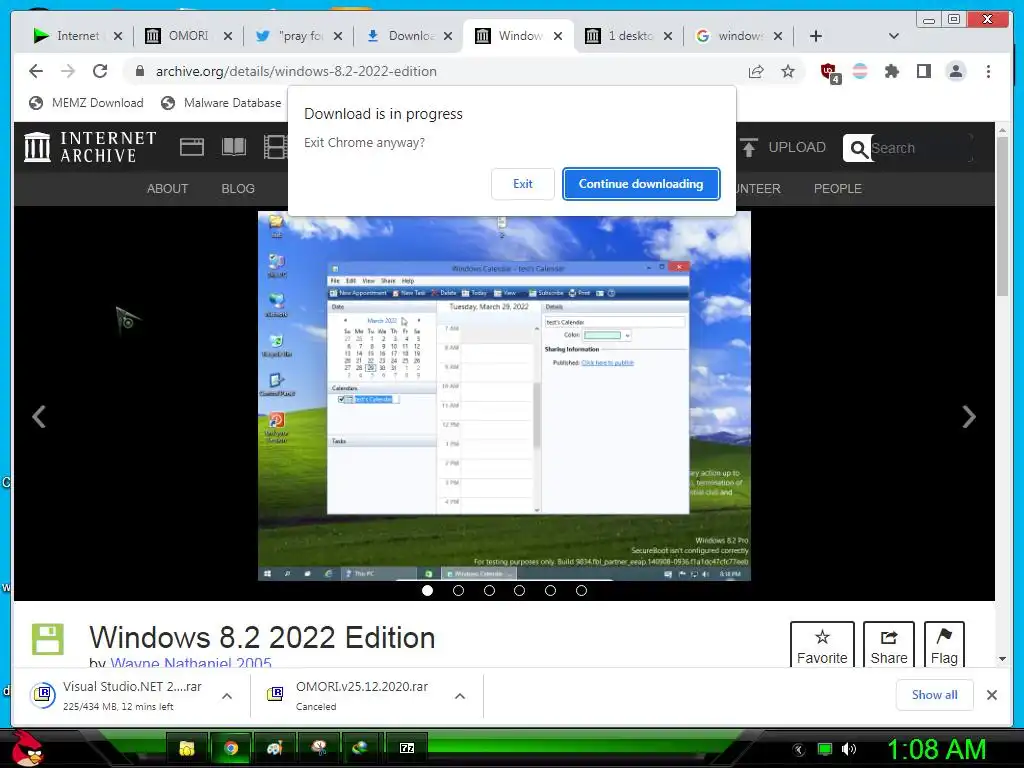Click the volume speaker tray icon

coord(849,749)
